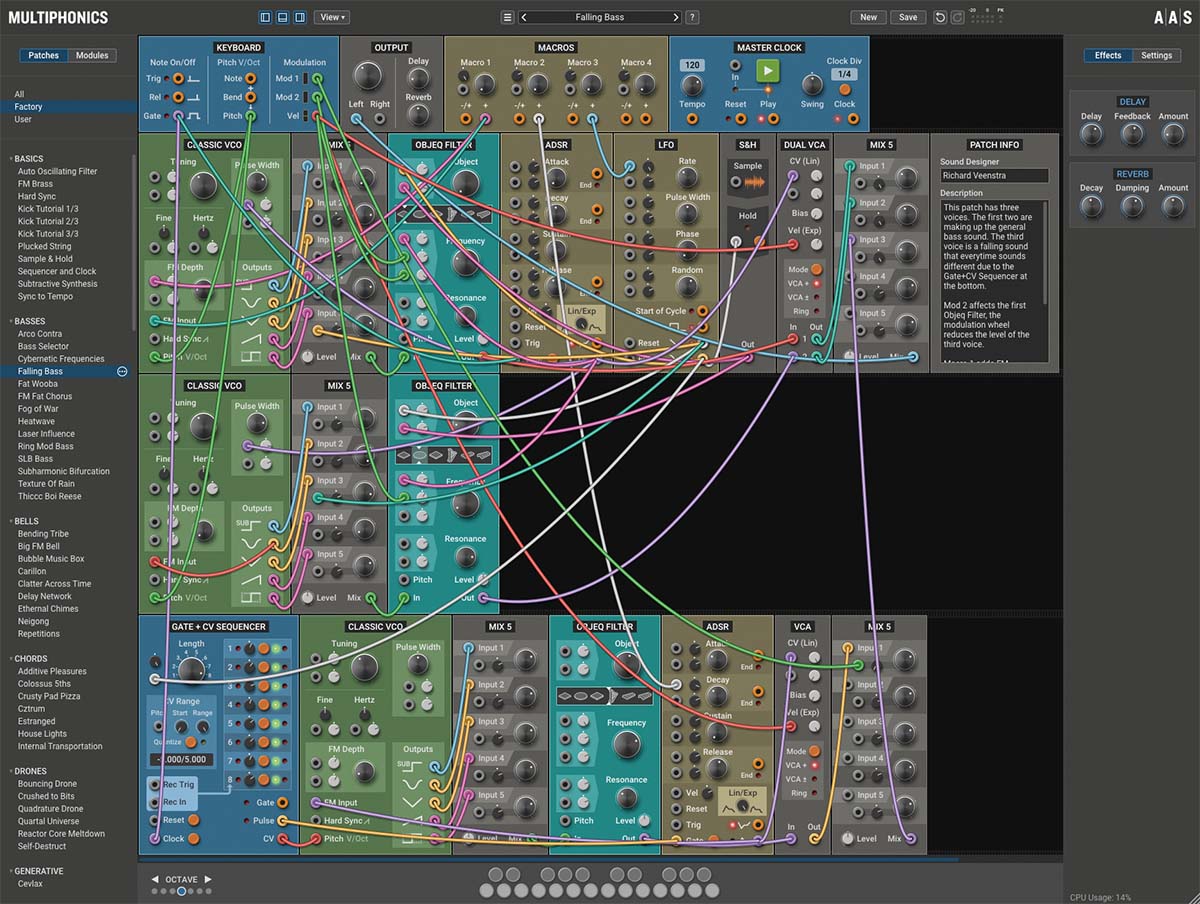Load the Fat Wooba patch
Viewport: 1200px width, 904px height.
37,384
